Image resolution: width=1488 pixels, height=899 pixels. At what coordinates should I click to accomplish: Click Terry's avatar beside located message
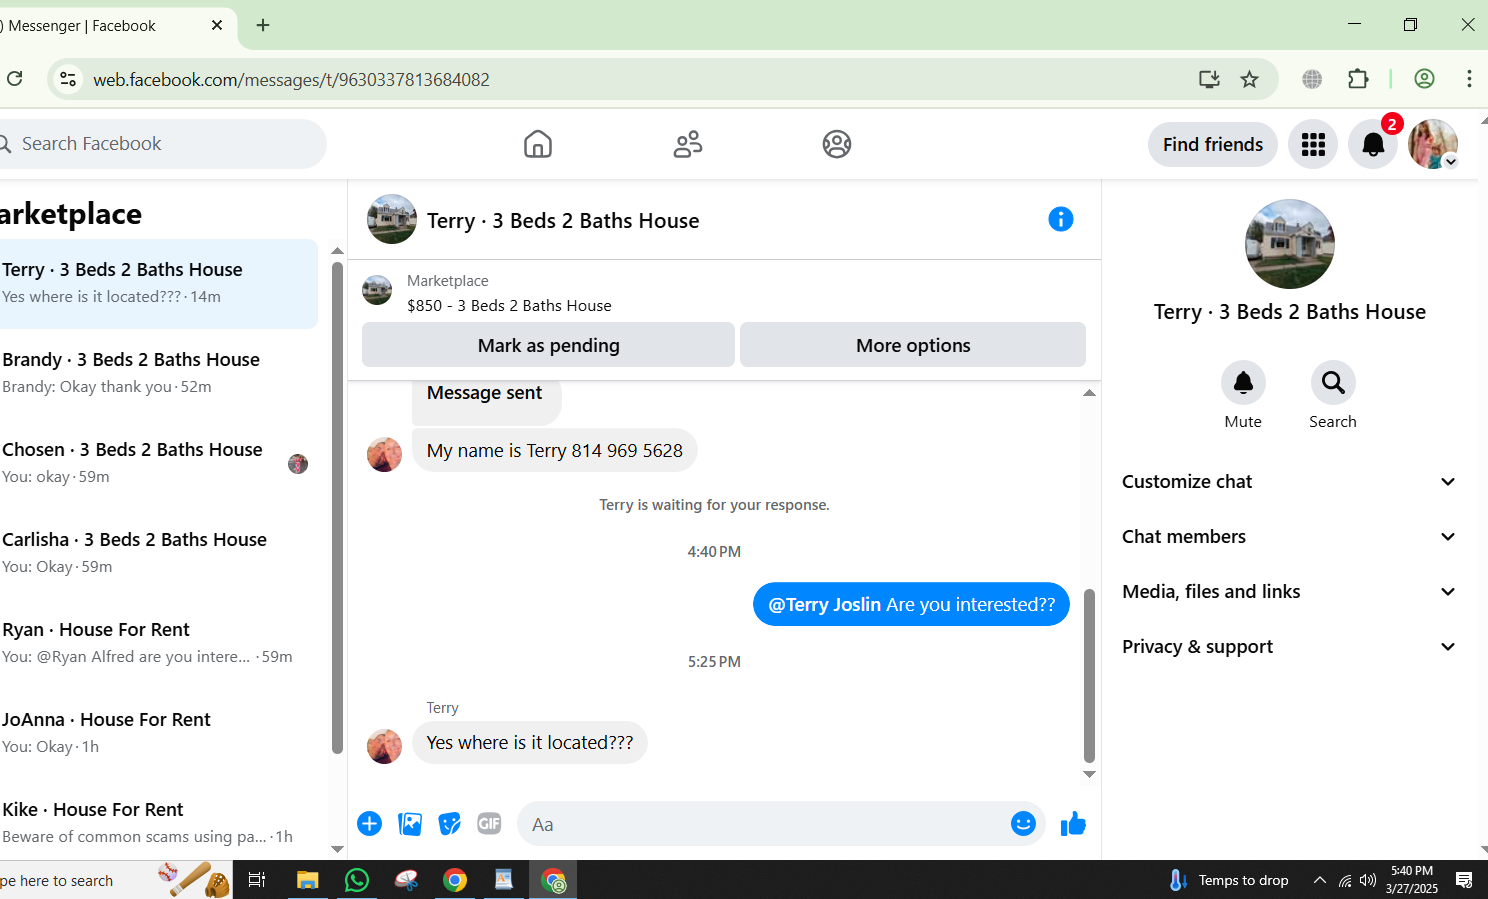(384, 746)
